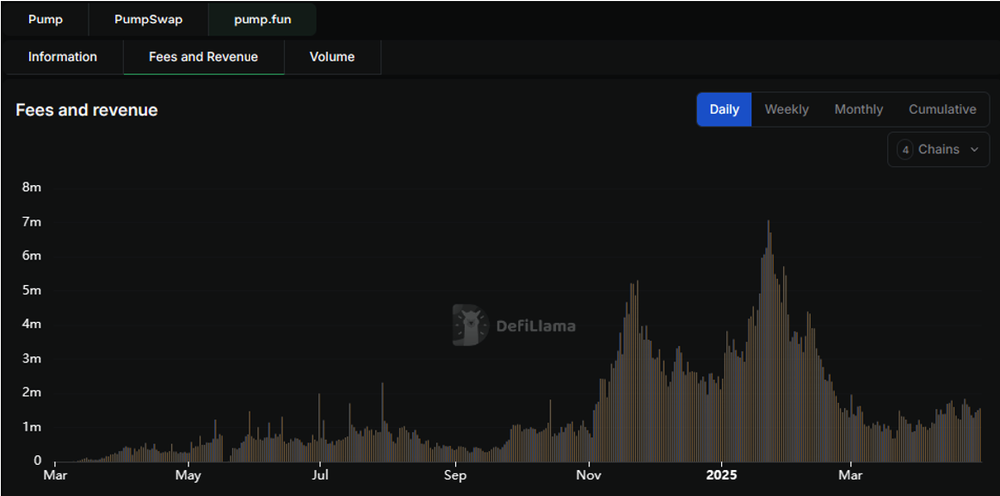Click the Fees and revenue chart heading
The height and width of the screenshot is (496, 1000).
click(x=87, y=110)
